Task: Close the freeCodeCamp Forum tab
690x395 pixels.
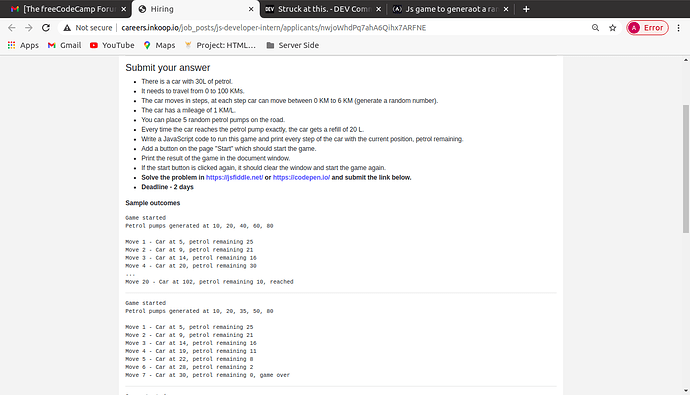Action: click(124, 9)
